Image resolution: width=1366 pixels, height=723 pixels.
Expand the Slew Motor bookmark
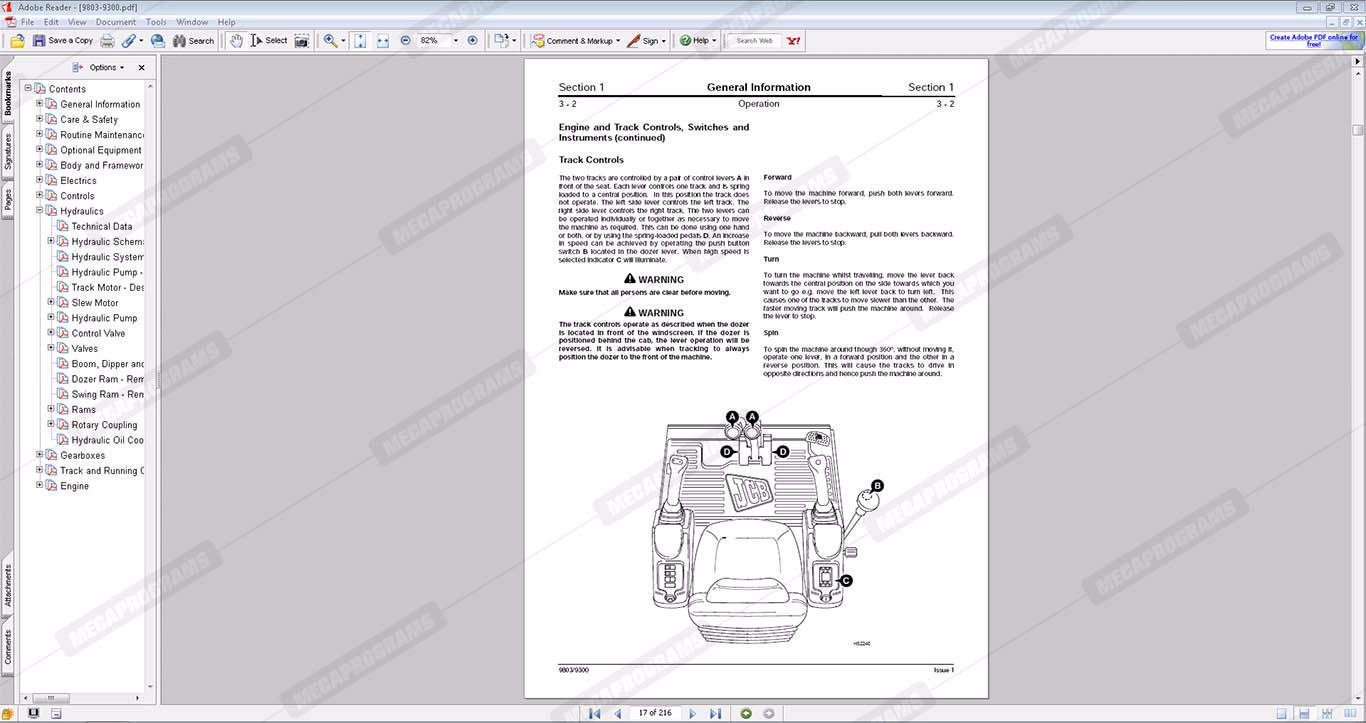click(x=50, y=302)
